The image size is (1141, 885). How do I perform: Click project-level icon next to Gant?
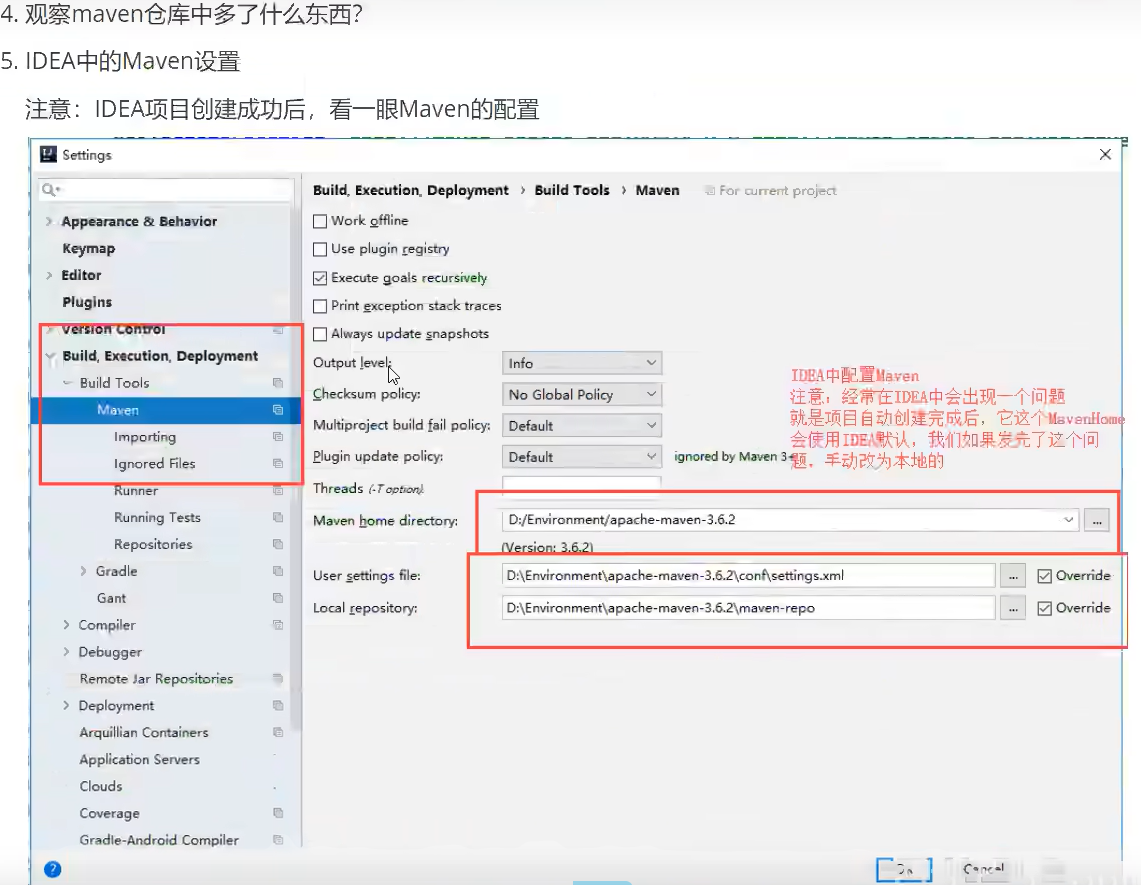coord(277,598)
